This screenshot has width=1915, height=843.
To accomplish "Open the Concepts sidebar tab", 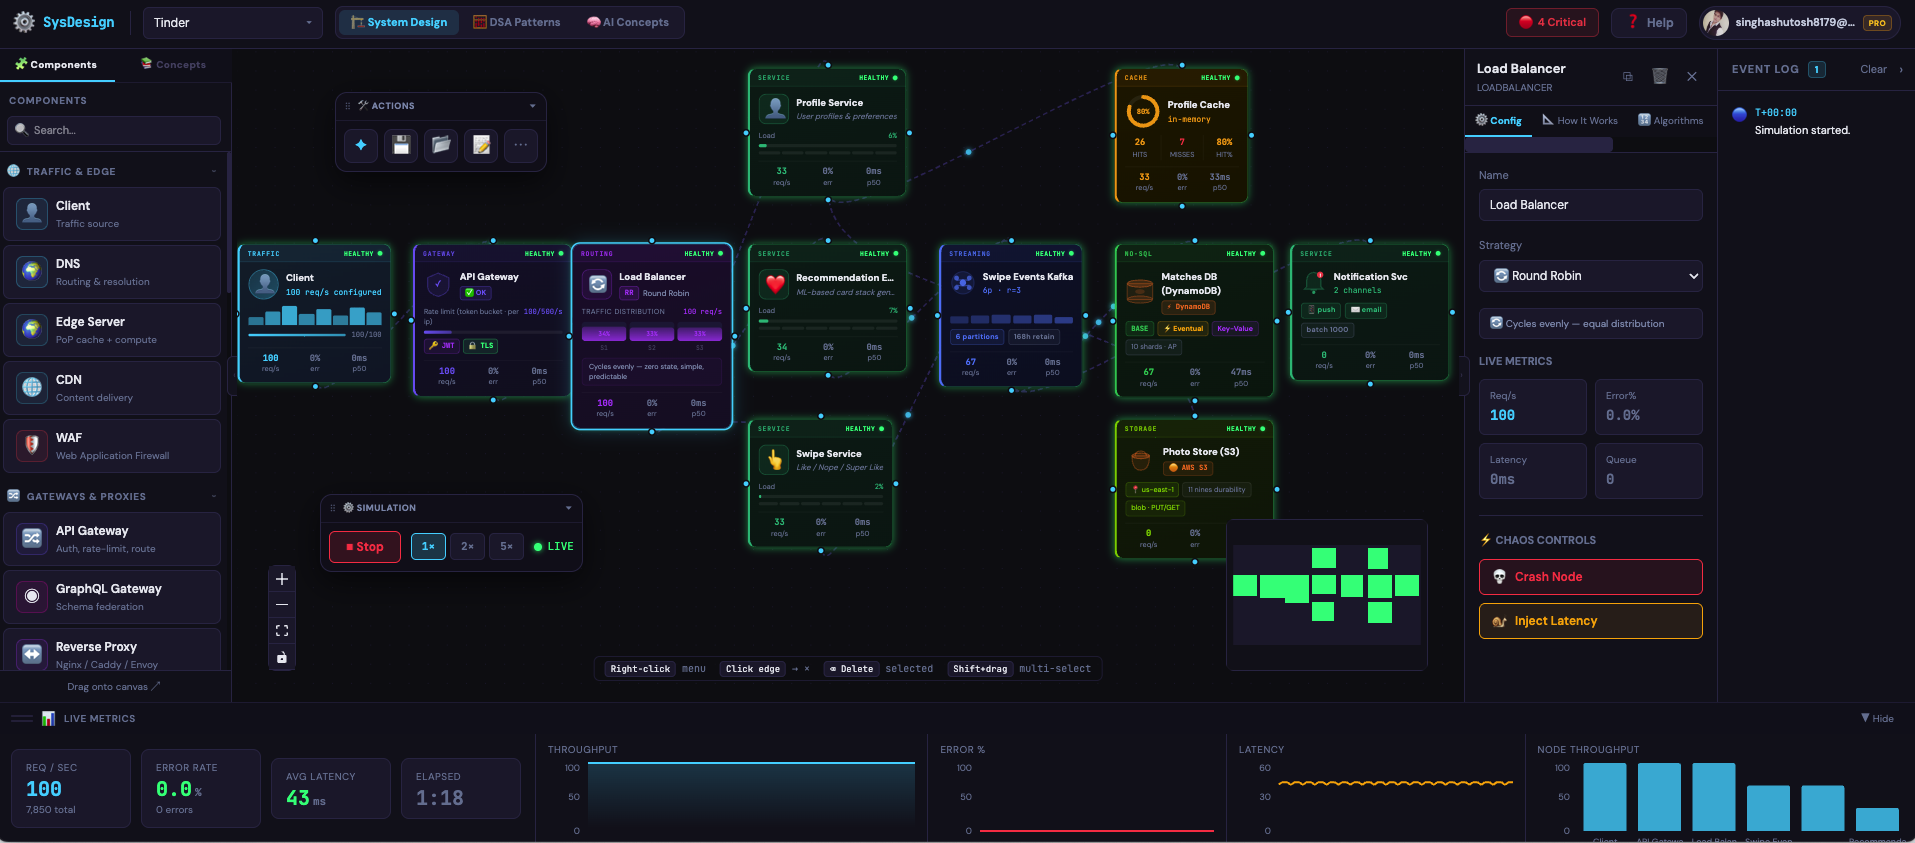I will (x=173, y=64).
